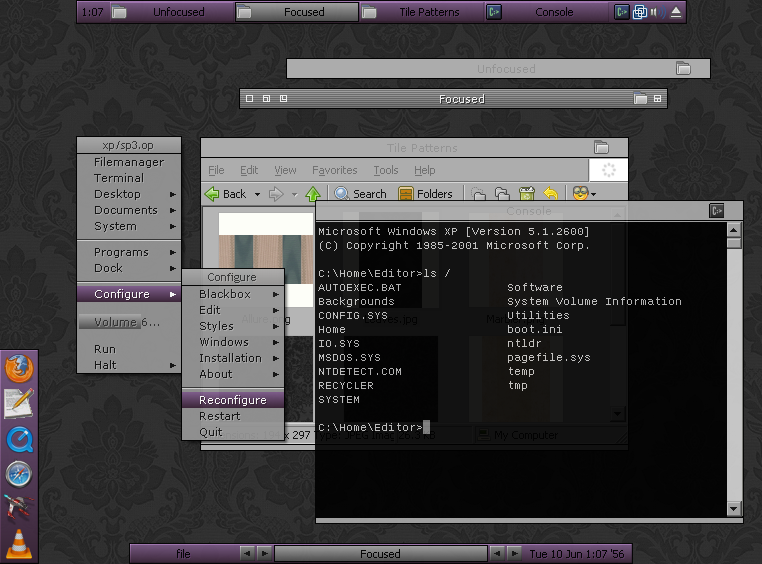Click the yellow Undo arrow icon
The image size is (762, 564).
point(551,194)
